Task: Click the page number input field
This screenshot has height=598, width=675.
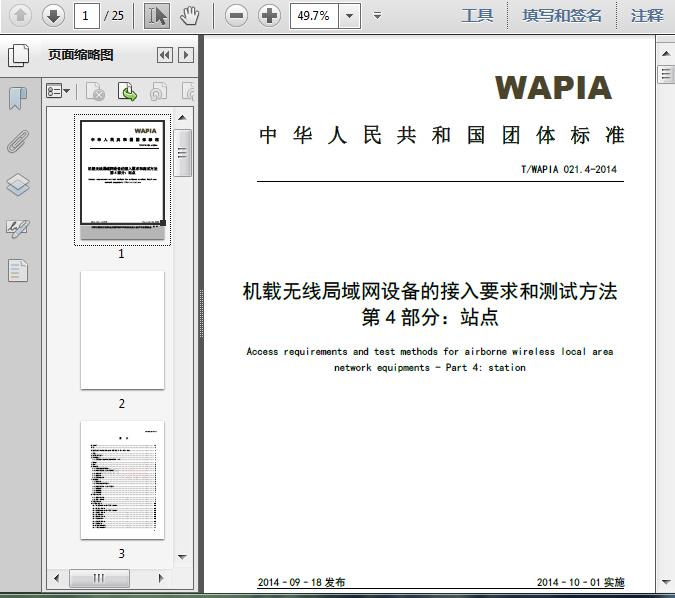Action: point(87,15)
